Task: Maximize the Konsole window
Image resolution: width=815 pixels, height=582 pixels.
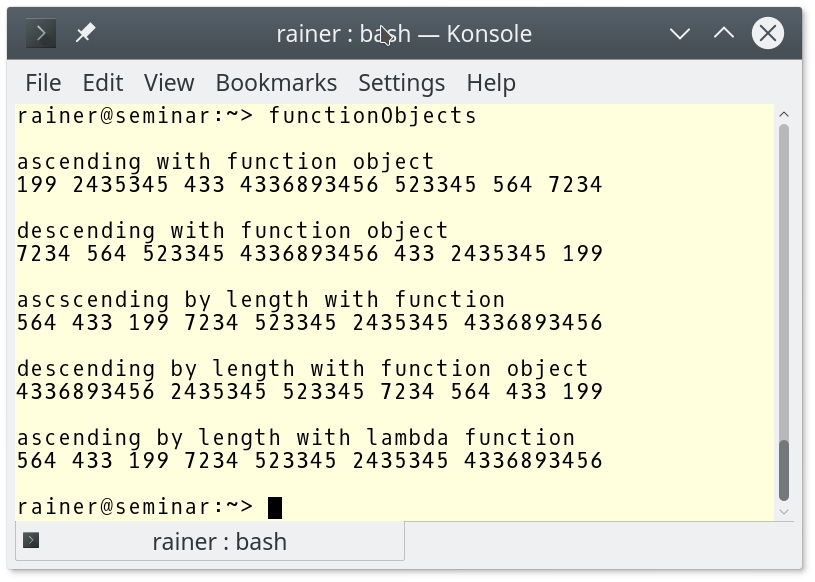Action: click(x=724, y=33)
